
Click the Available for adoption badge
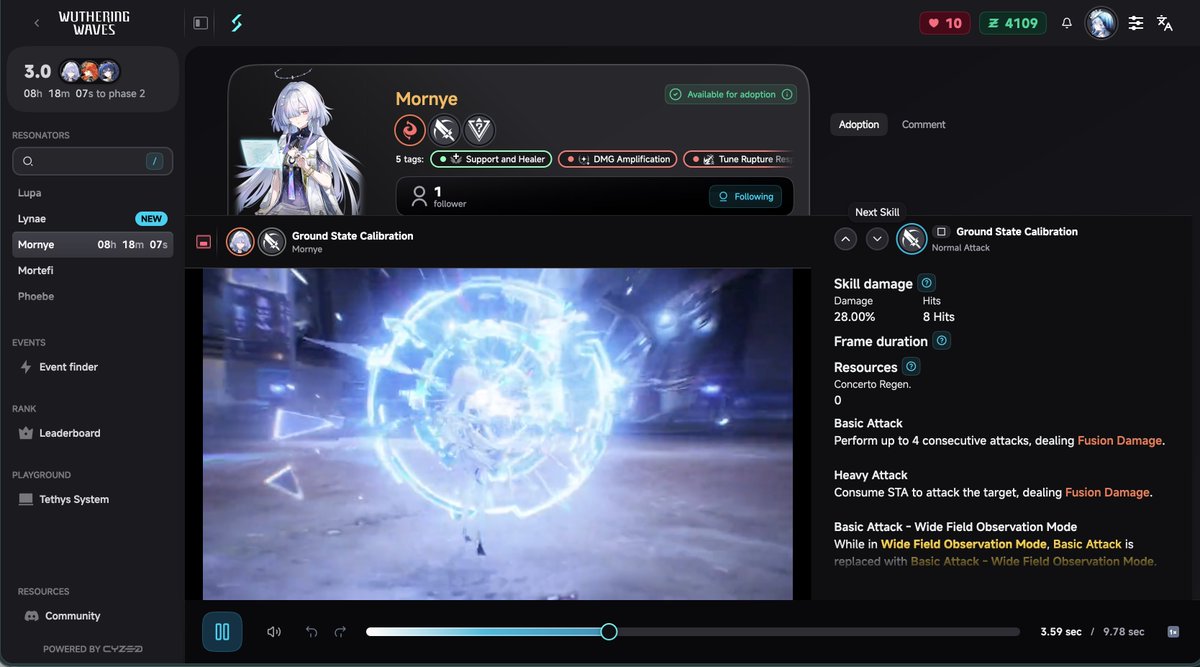pos(731,95)
